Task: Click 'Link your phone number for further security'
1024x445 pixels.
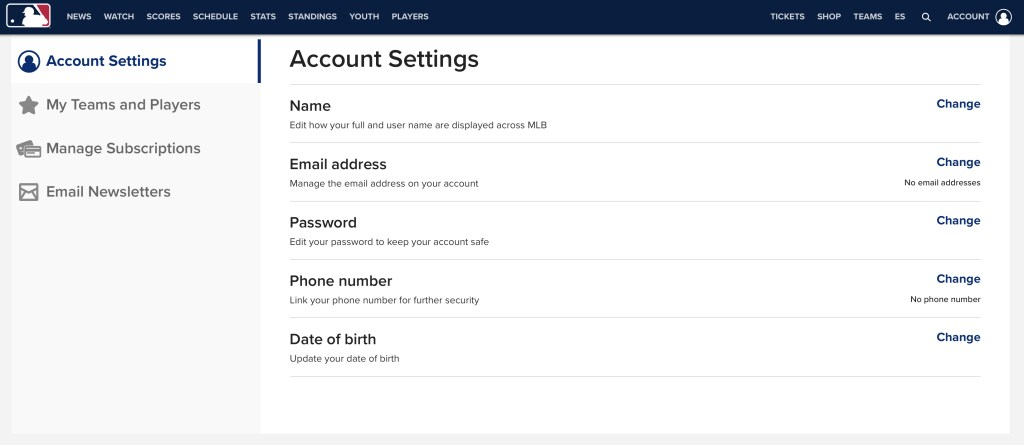Action: click(385, 301)
